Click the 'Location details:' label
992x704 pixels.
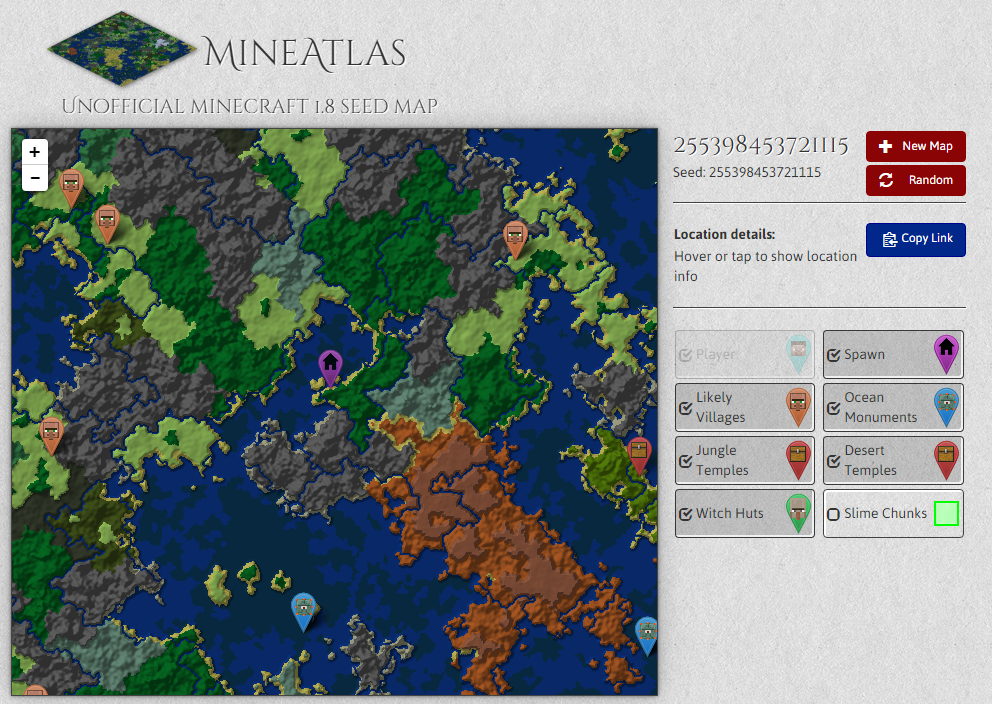click(x=724, y=234)
